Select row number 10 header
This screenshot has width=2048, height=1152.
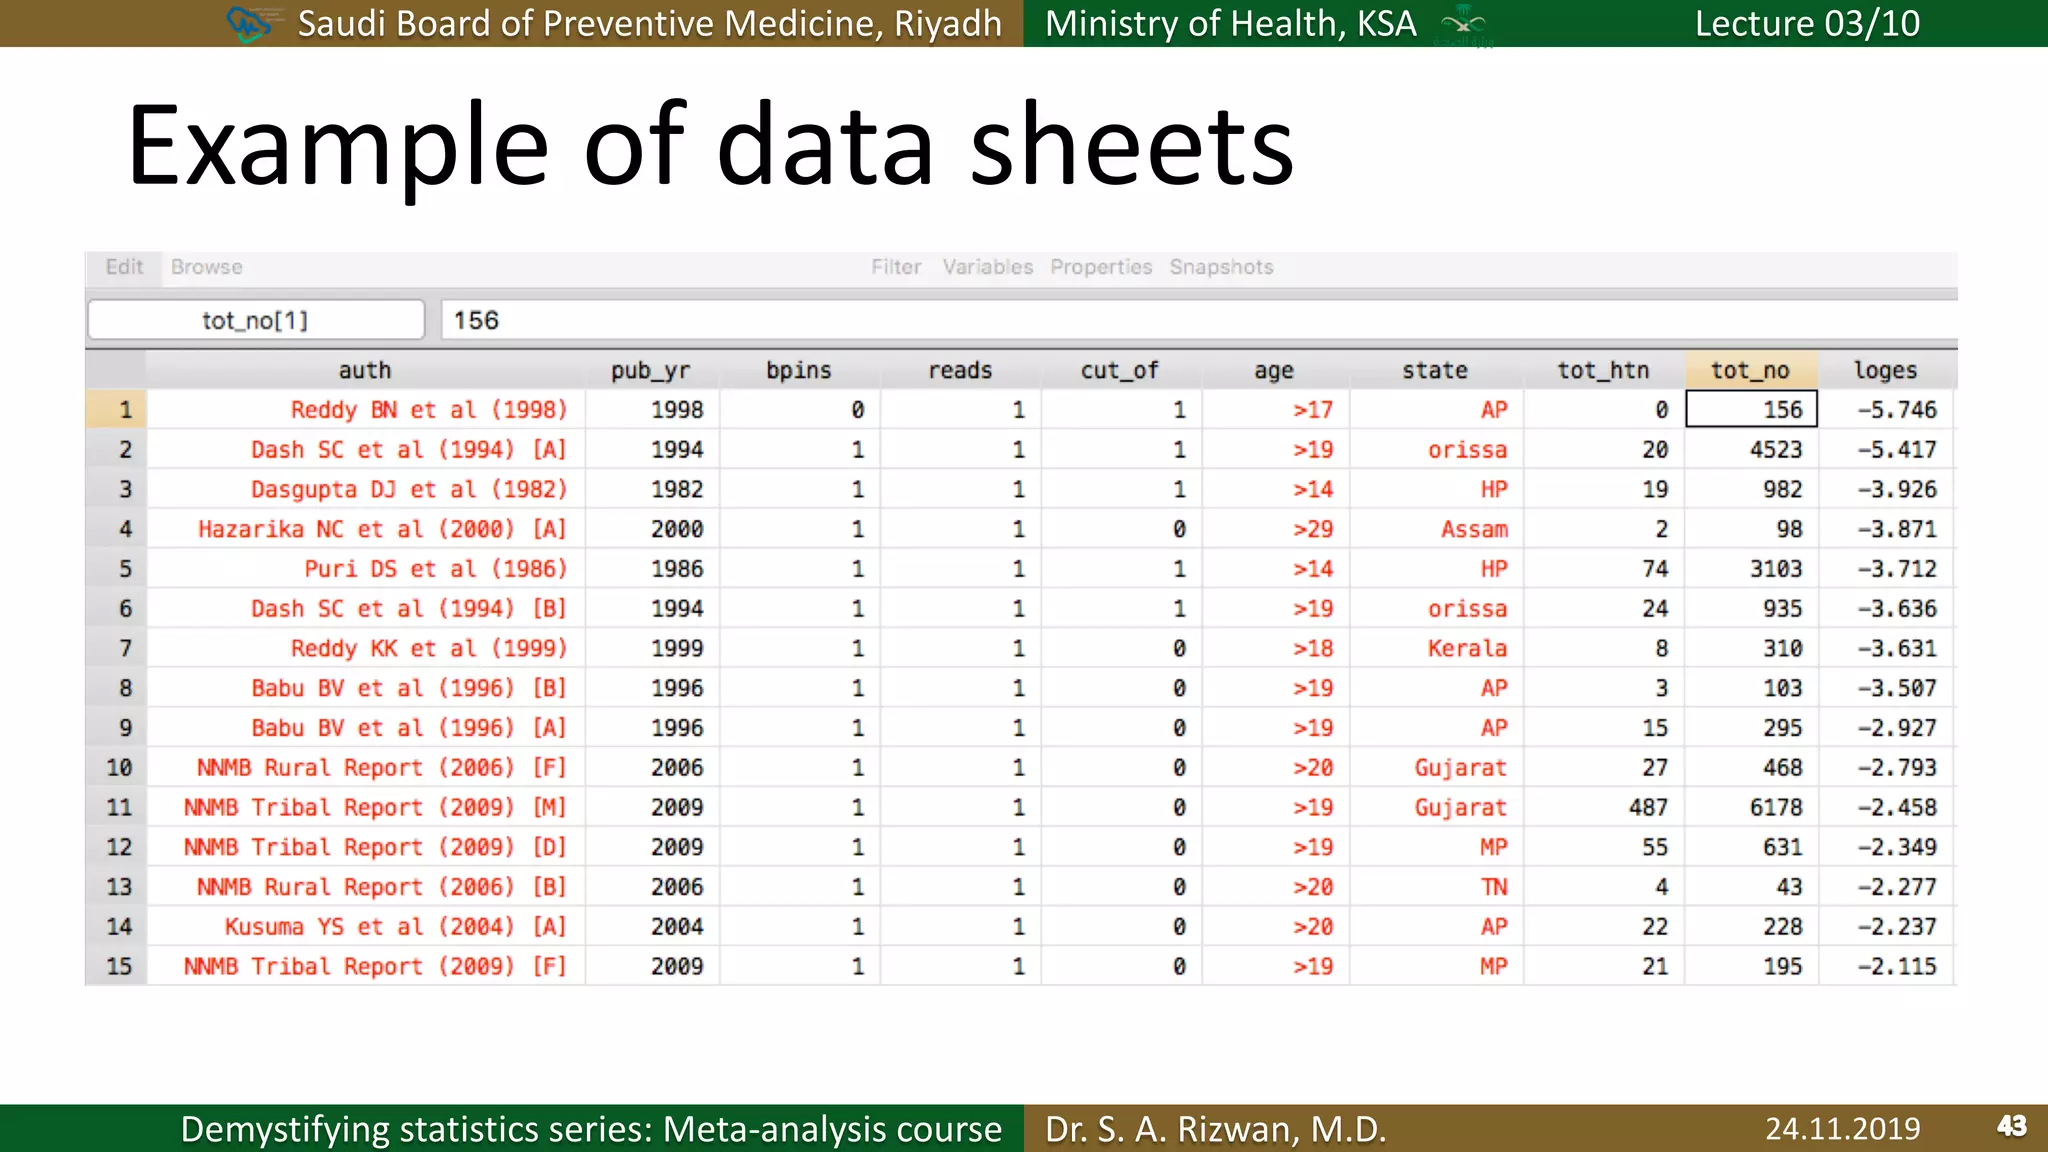(116, 767)
